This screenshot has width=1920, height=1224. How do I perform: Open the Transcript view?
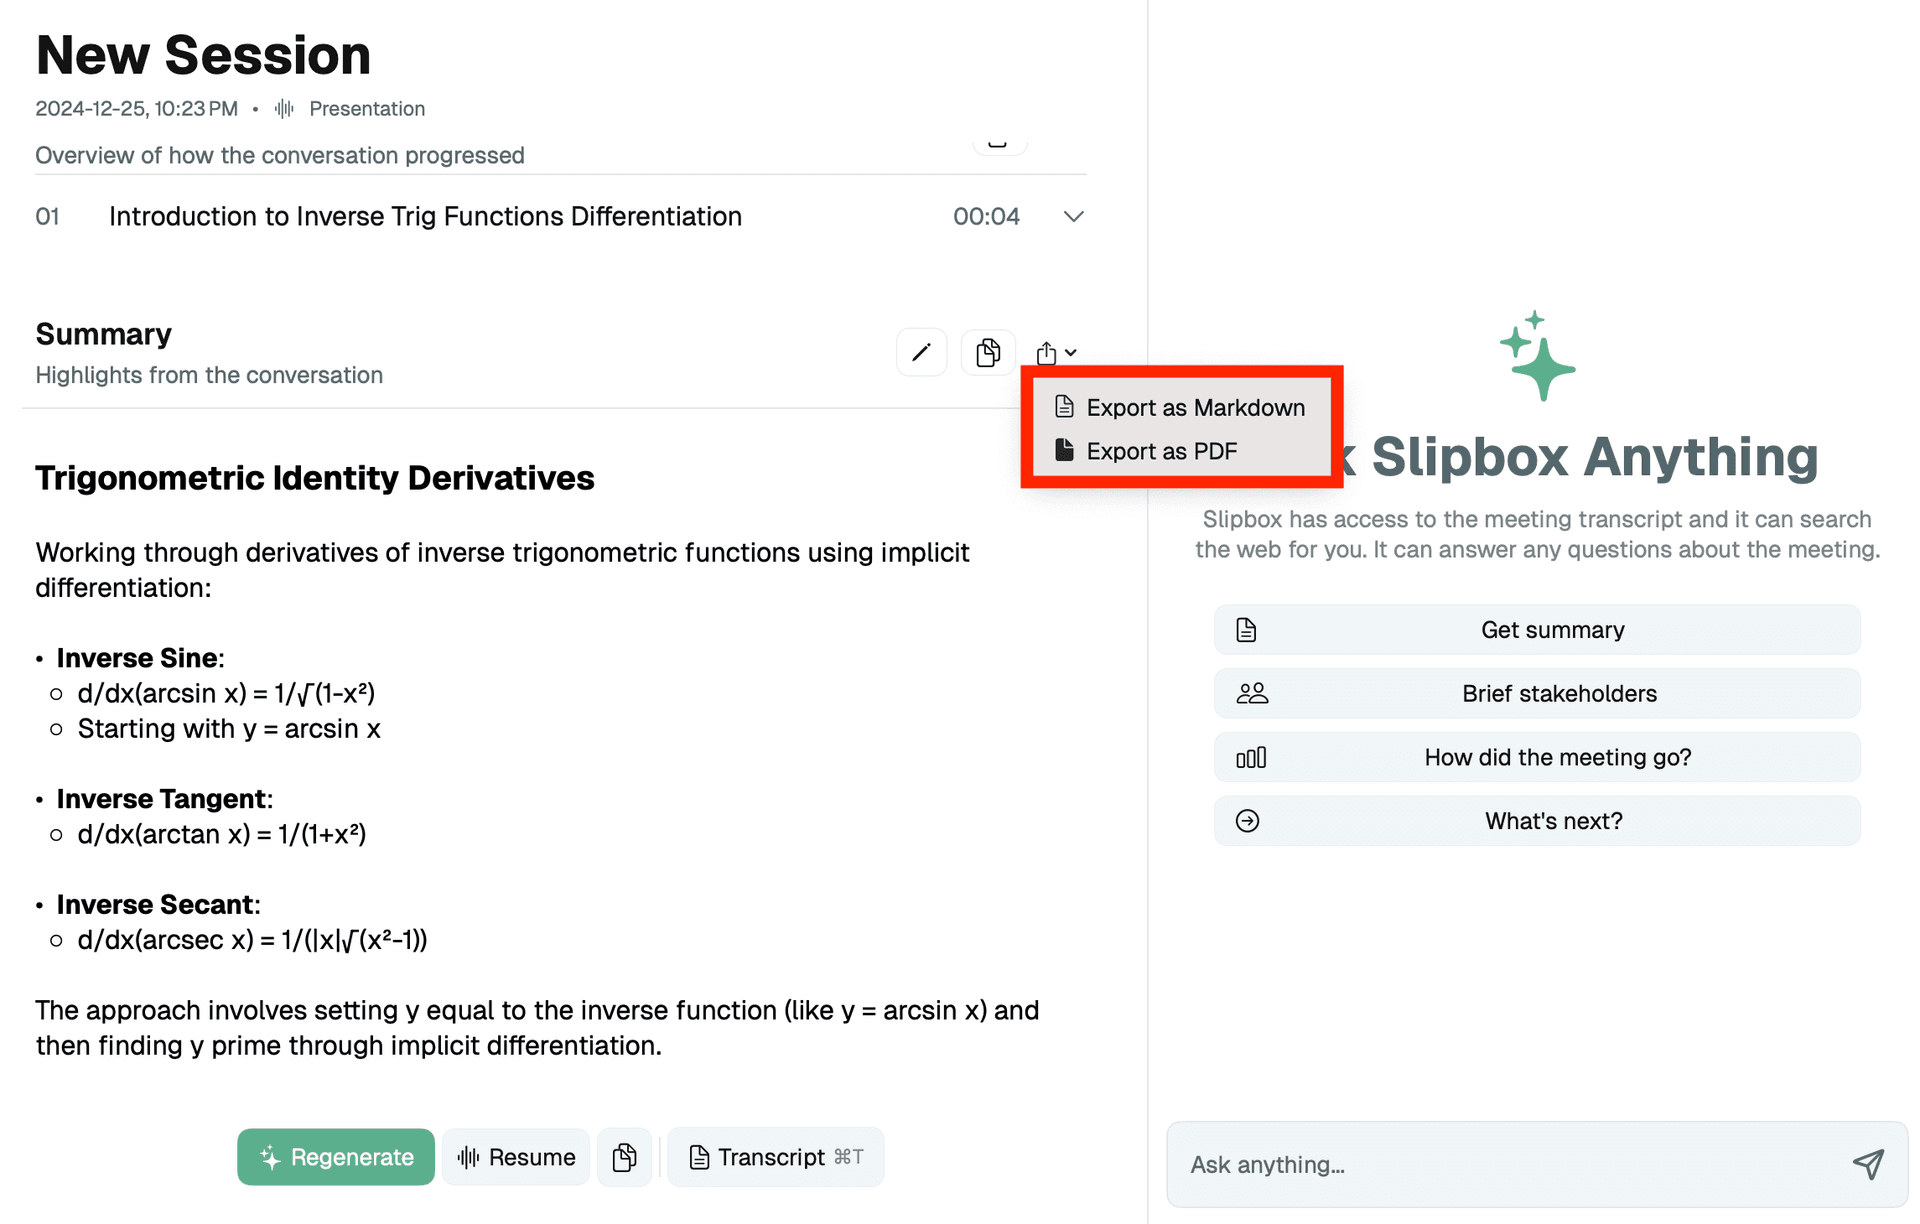tap(775, 1157)
